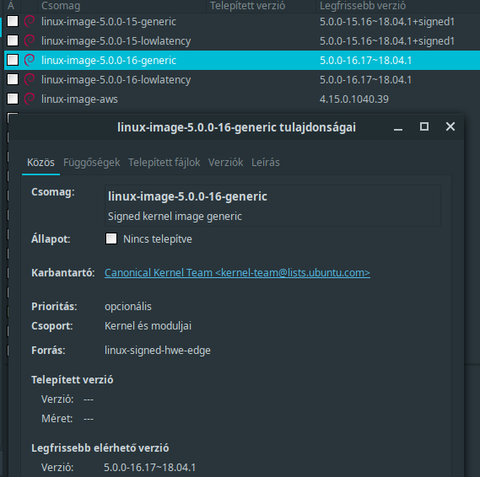The width and height of the screenshot is (480, 477).
Task: Show the Leírás tab
Action: pos(265,162)
